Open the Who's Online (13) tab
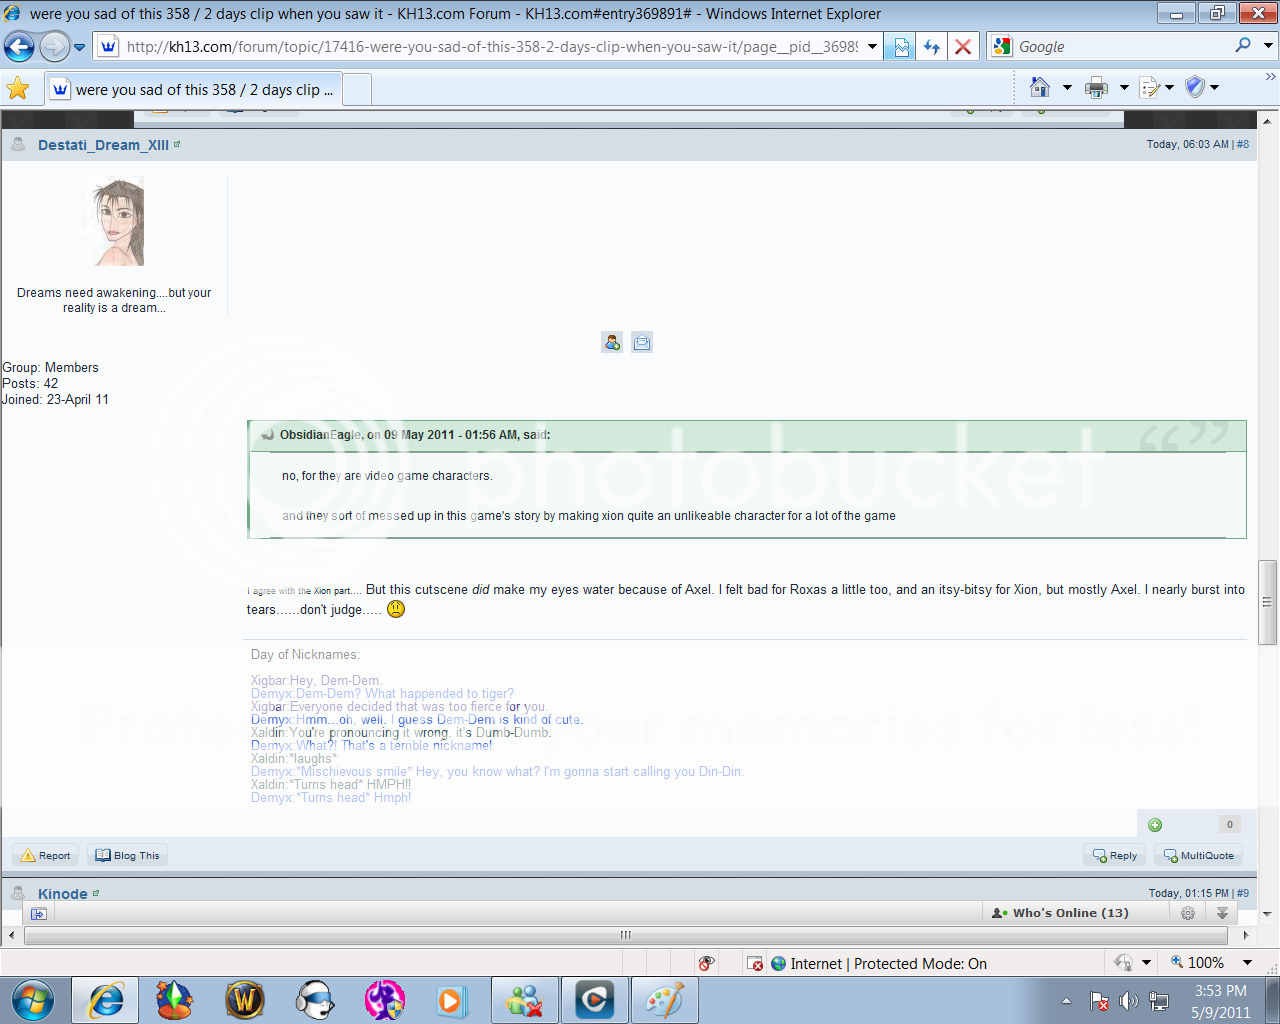 [x=1060, y=913]
